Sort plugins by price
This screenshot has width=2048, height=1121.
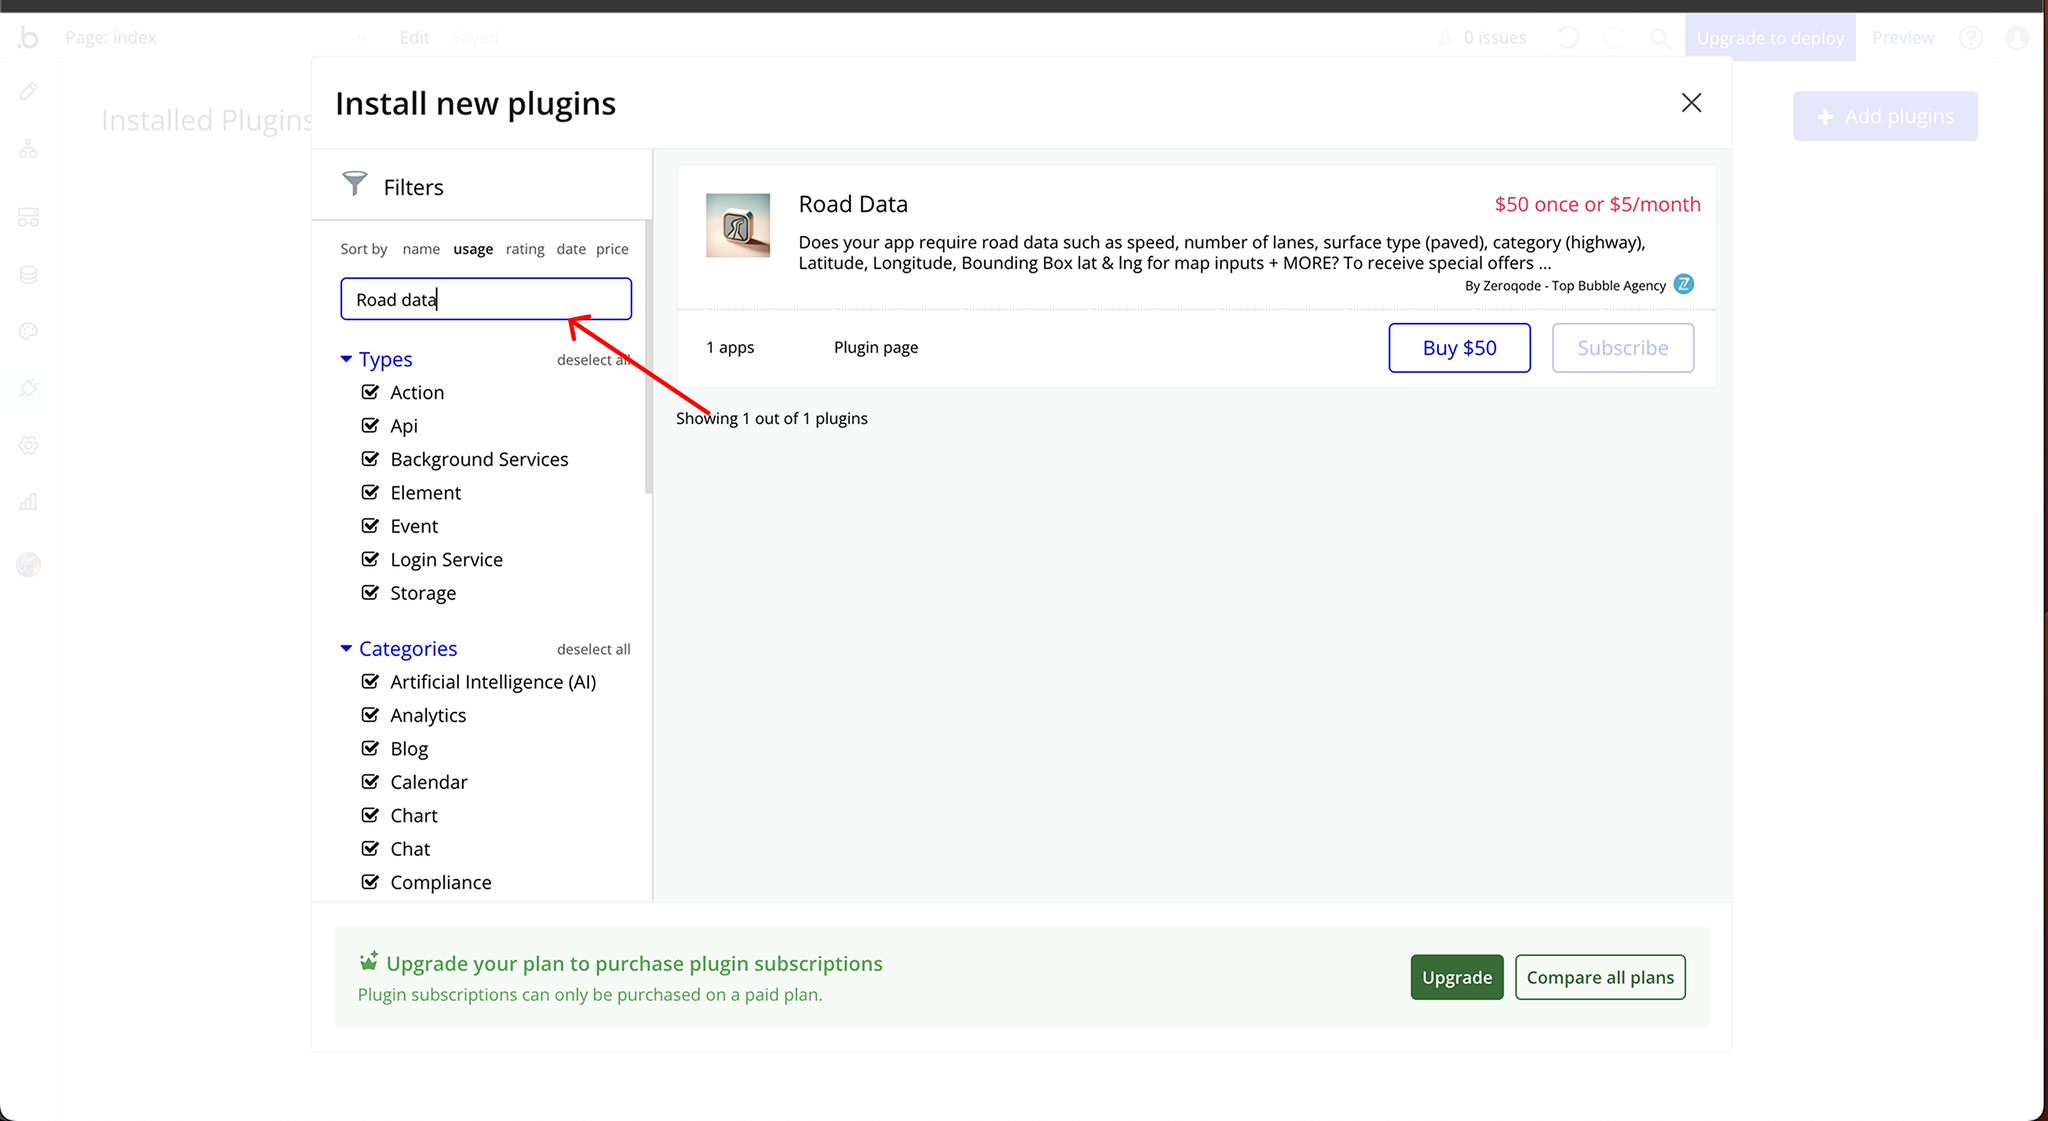tap(612, 249)
